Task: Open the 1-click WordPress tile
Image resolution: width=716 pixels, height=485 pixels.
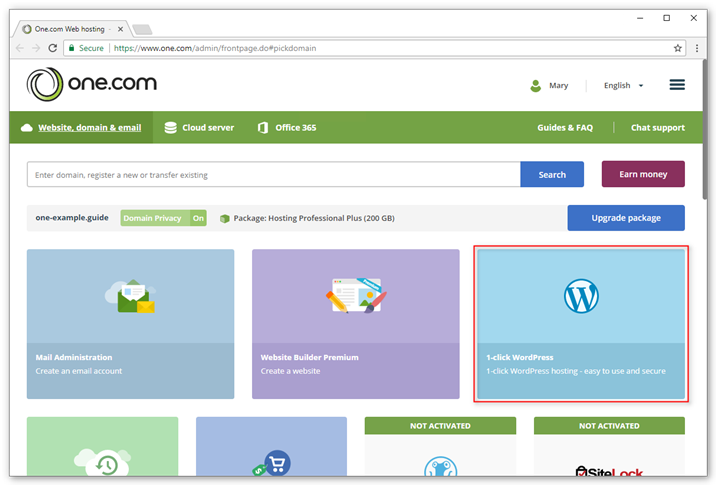Action: click(x=581, y=324)
